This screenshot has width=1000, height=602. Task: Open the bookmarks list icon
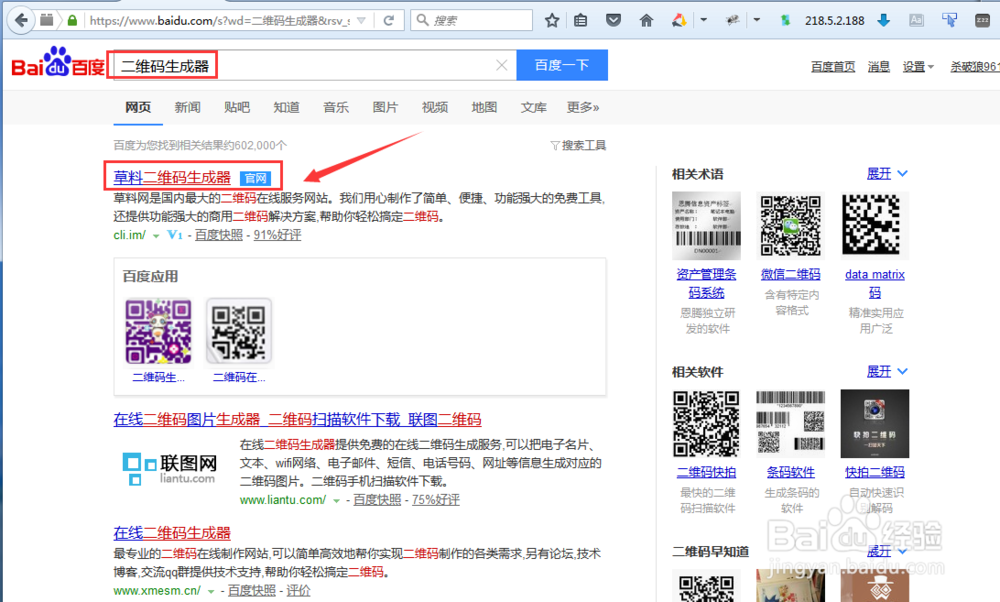click(580, 20)
